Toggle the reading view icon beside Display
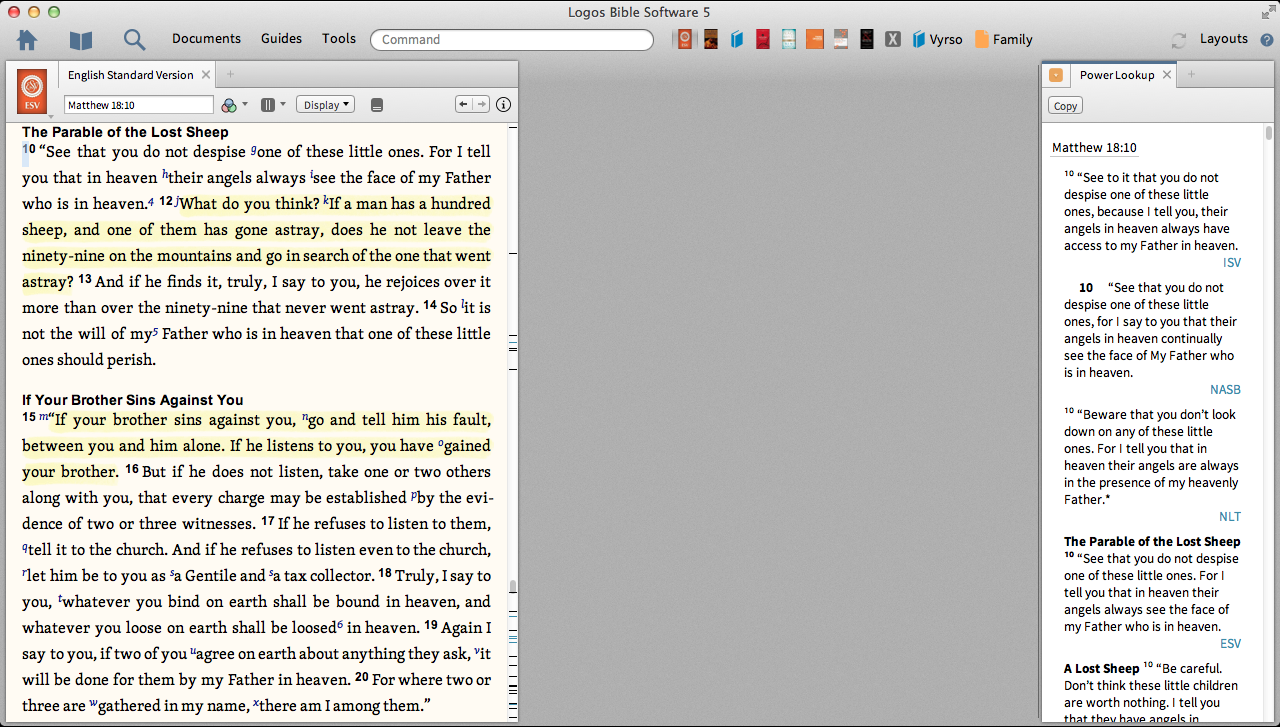 pyautogui.click(x=377, y=105)
